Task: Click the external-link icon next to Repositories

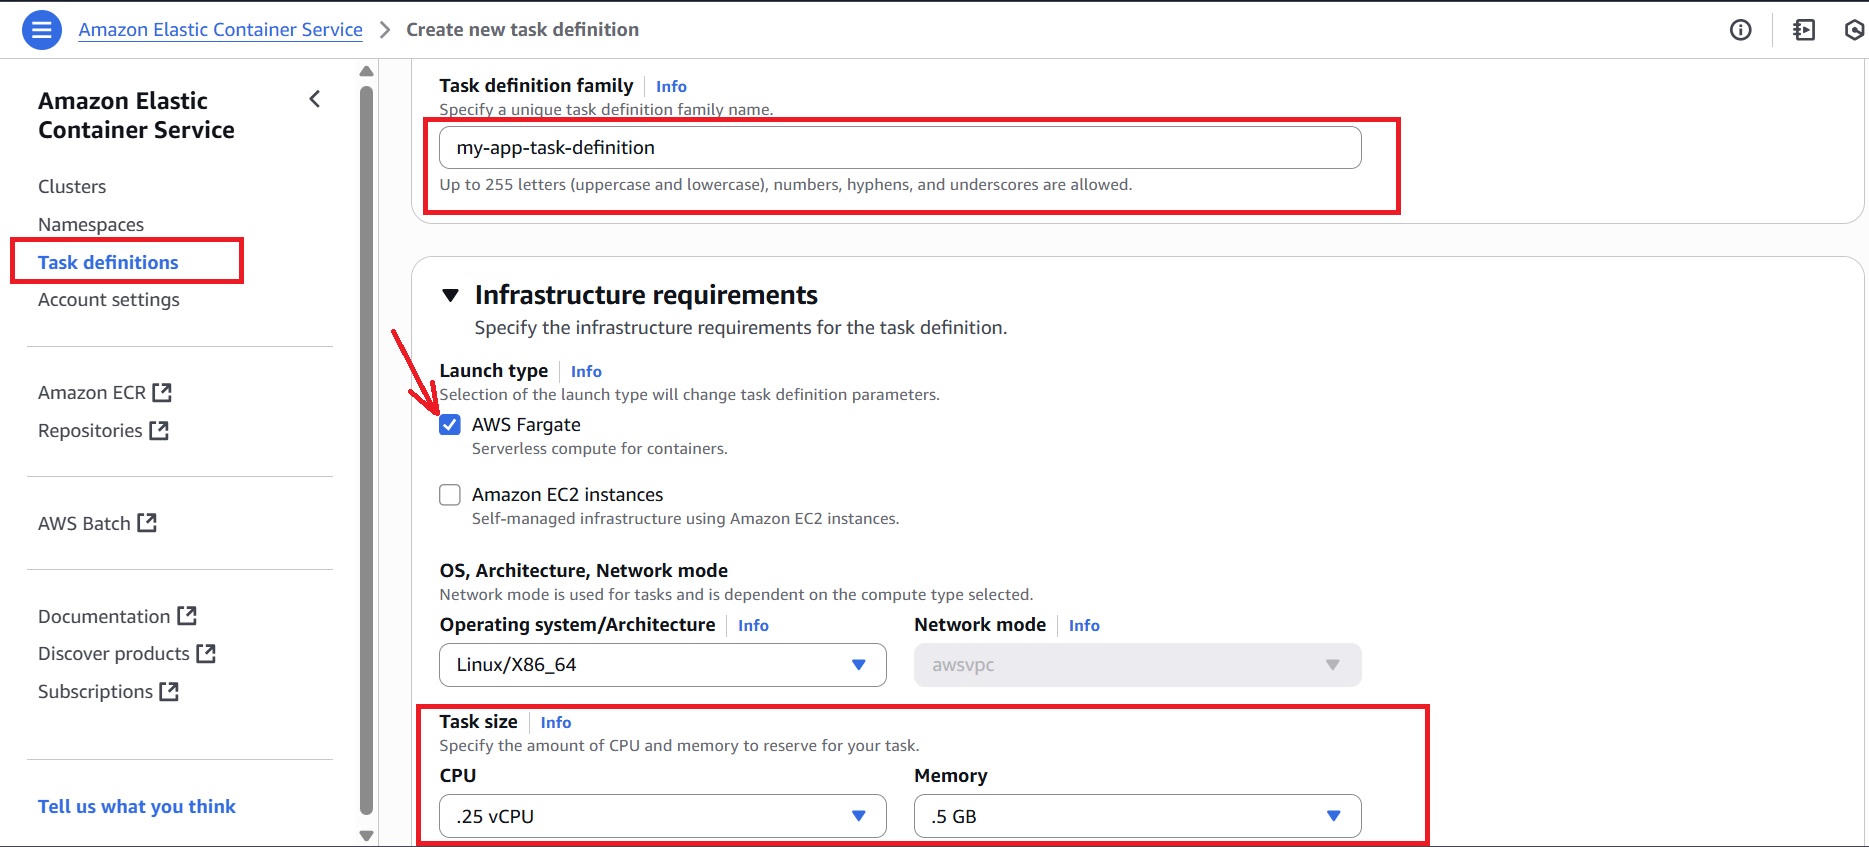Action: [x=159, y=431]
